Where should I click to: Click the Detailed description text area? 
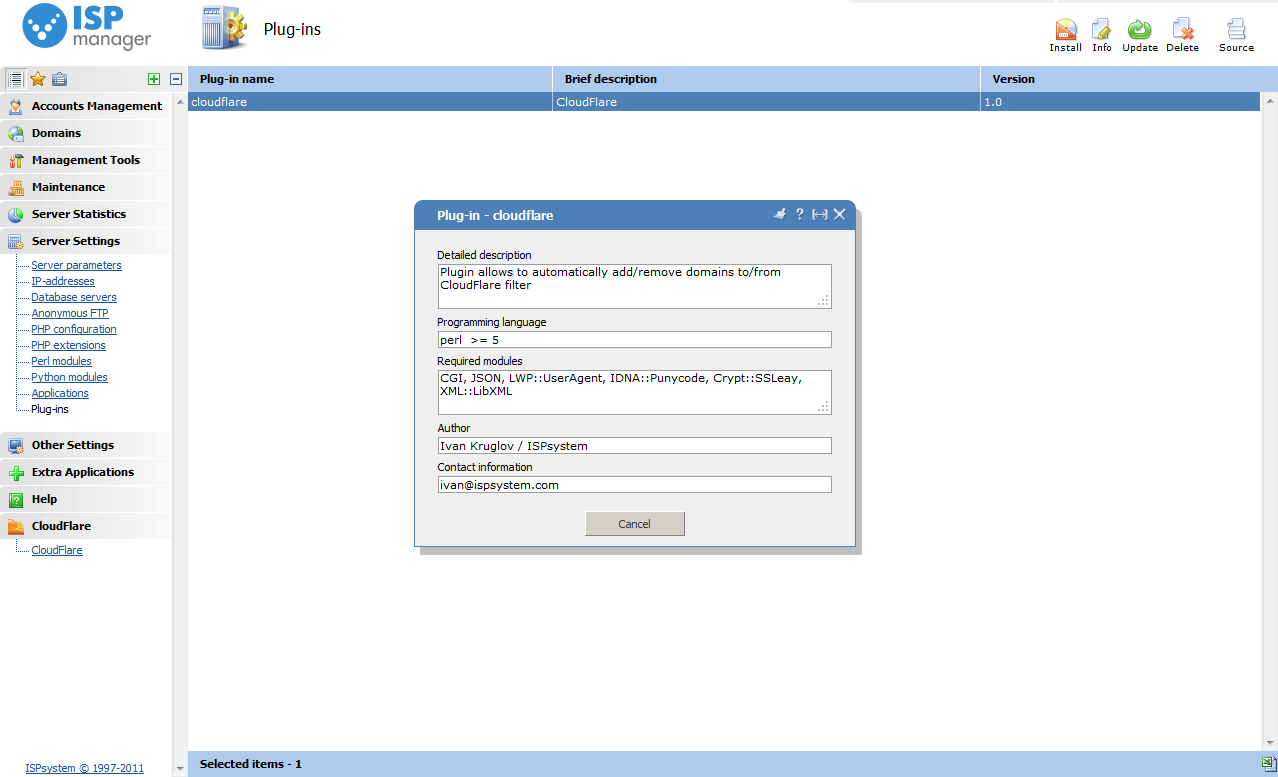point(634,286)
